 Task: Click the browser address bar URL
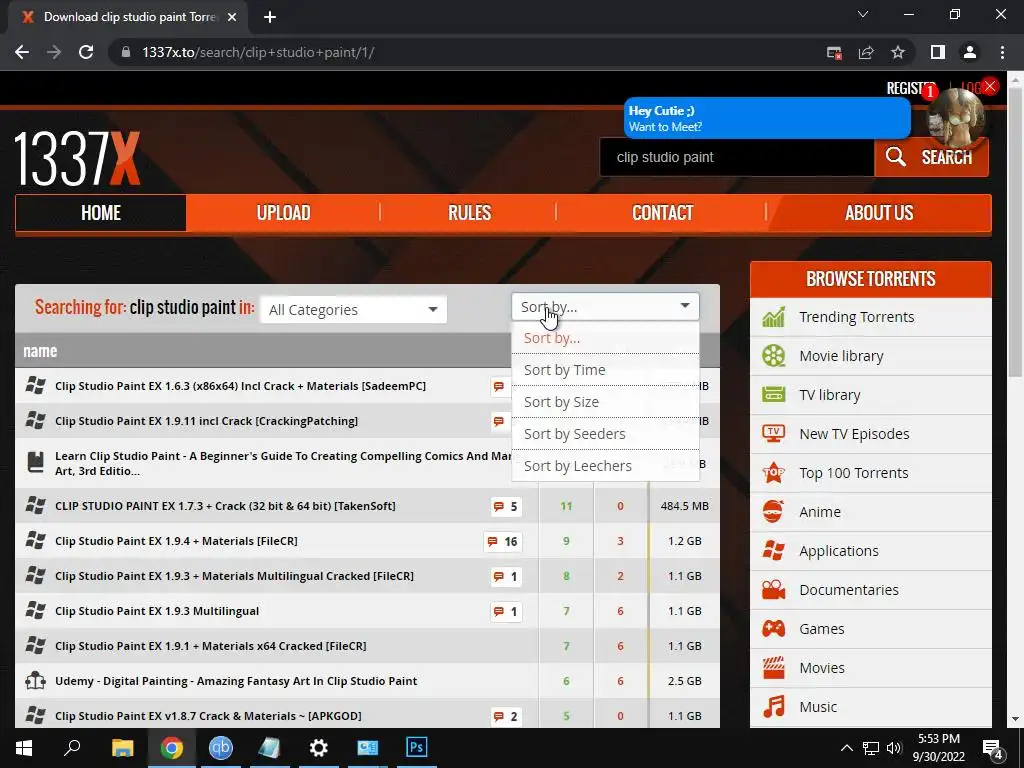coord(258,52)
